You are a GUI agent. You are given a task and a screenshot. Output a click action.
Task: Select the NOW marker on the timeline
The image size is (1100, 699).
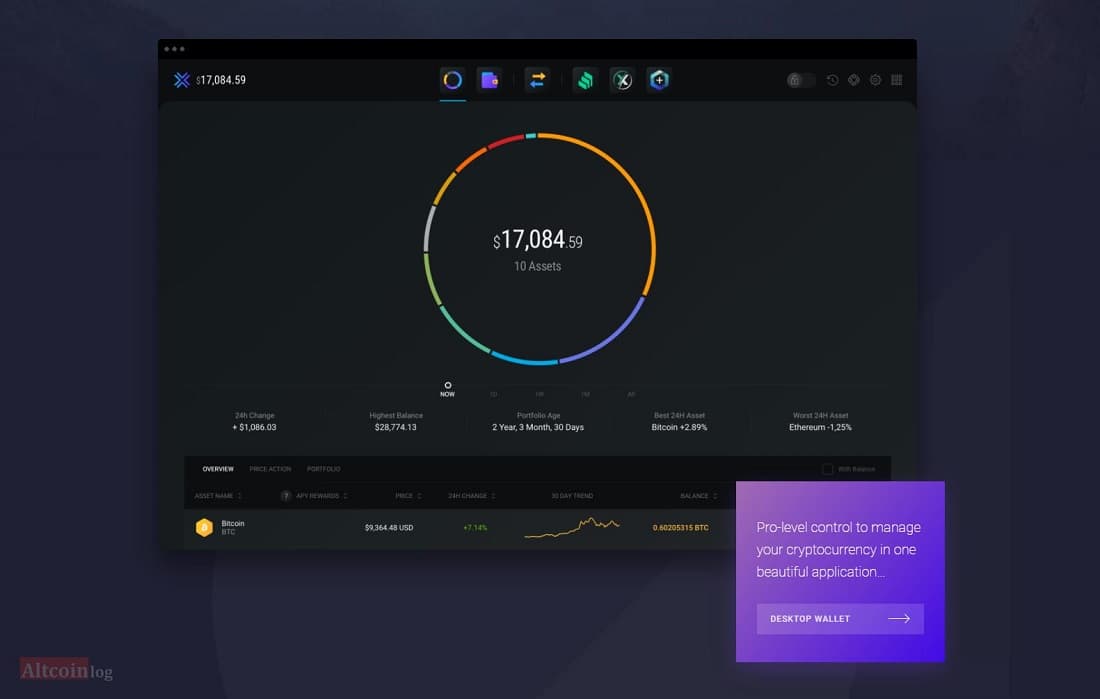coord(448,390)
